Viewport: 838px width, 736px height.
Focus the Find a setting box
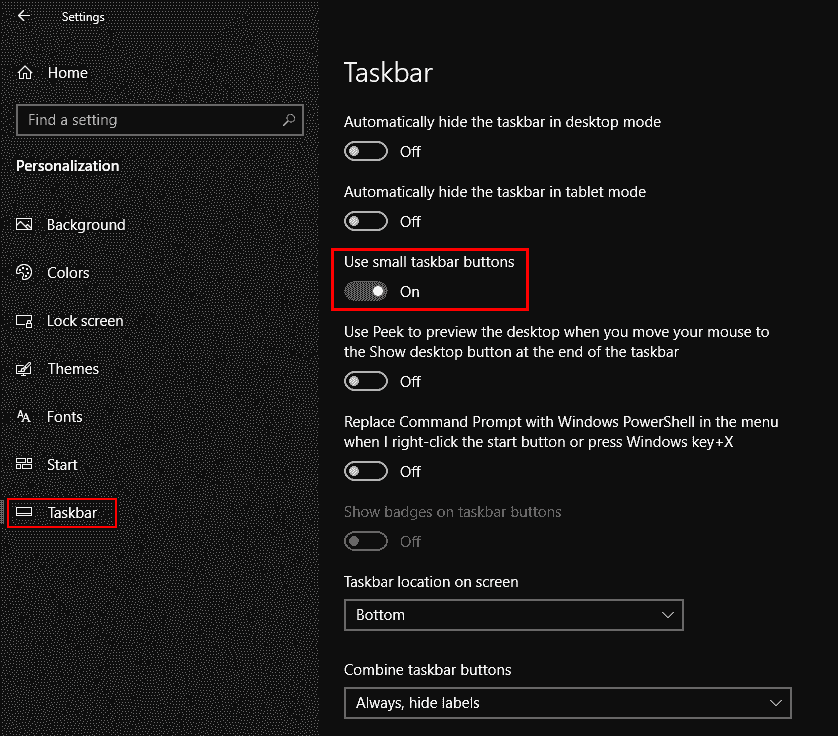click(160, 120)
